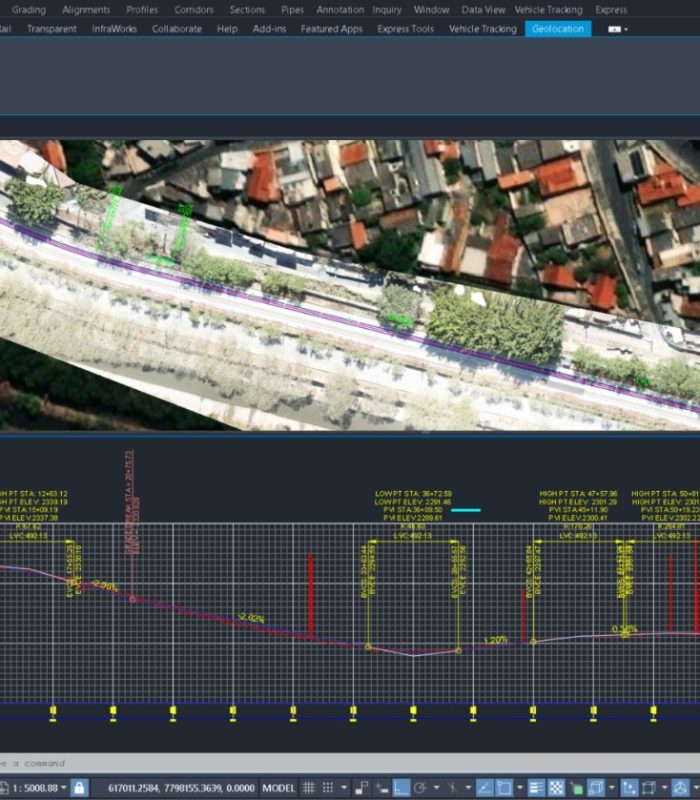The width and height of the screenshot is (700, 800).
Task: Toggle Ortho mode in status bar
Action: pyautogui.click(x=401, y=788)
